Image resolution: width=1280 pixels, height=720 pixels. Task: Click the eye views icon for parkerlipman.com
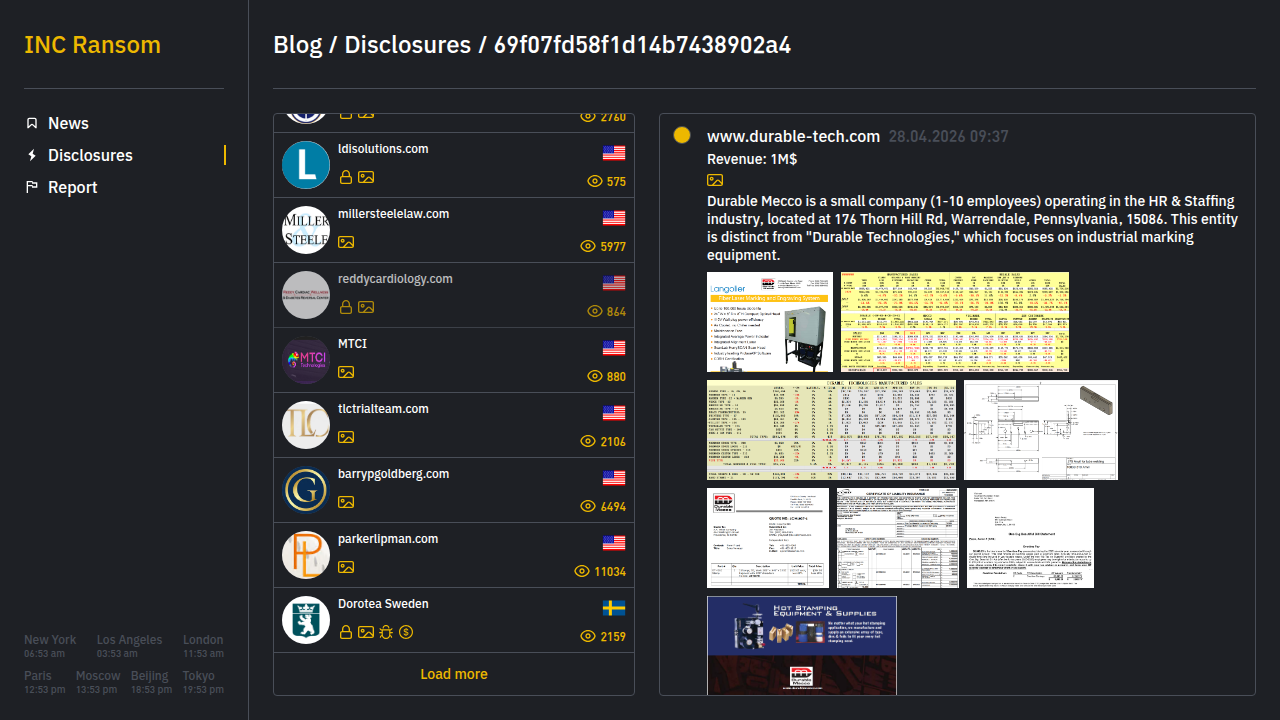click(582, 571)
